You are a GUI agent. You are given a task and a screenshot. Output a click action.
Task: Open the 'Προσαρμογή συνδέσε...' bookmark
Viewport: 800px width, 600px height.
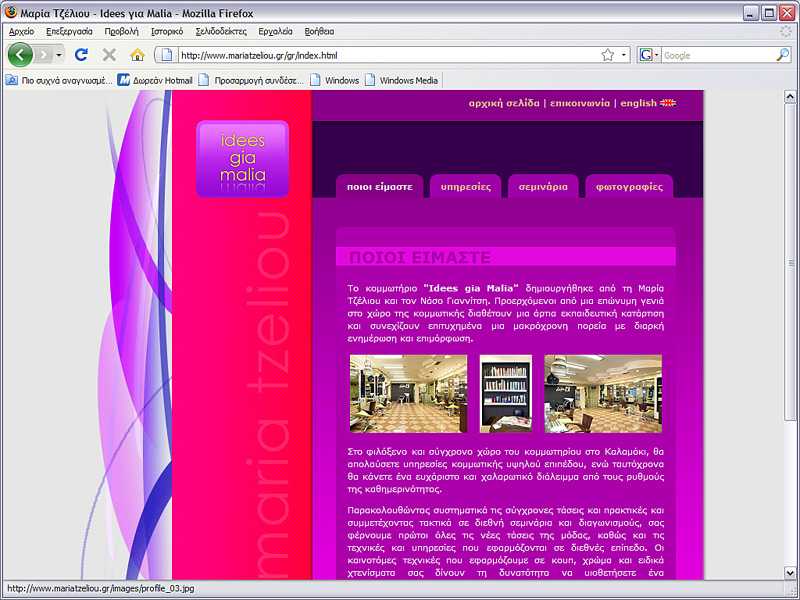point(251,81)
